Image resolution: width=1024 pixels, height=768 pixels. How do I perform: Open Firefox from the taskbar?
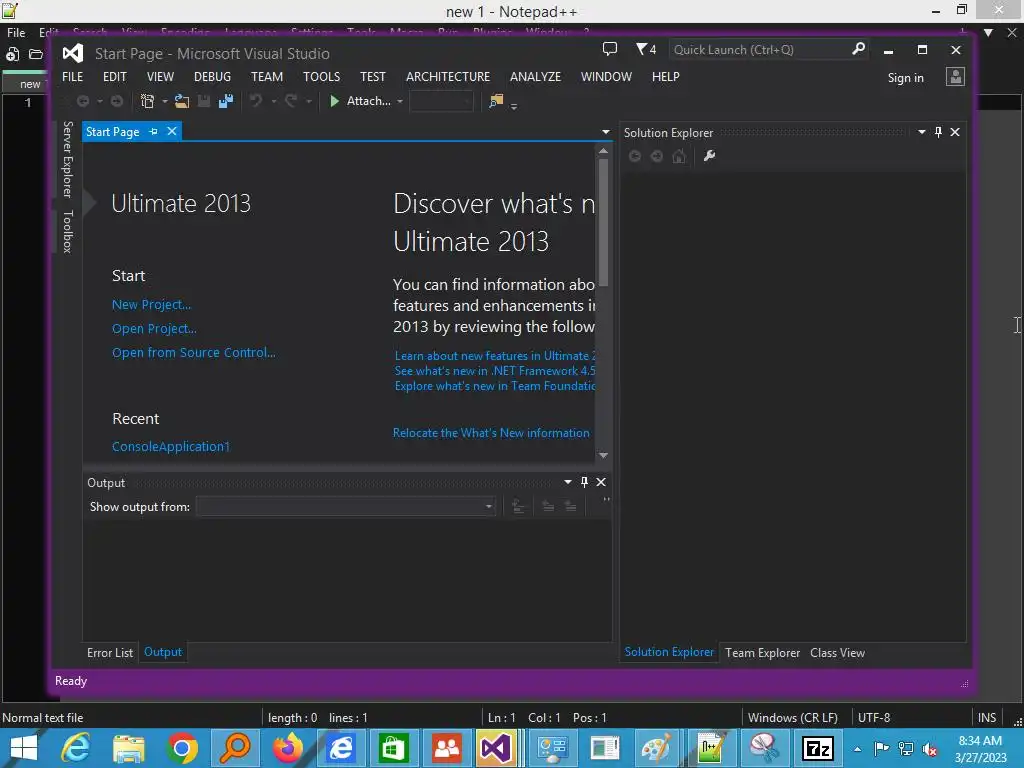click(x=288, y=748)
